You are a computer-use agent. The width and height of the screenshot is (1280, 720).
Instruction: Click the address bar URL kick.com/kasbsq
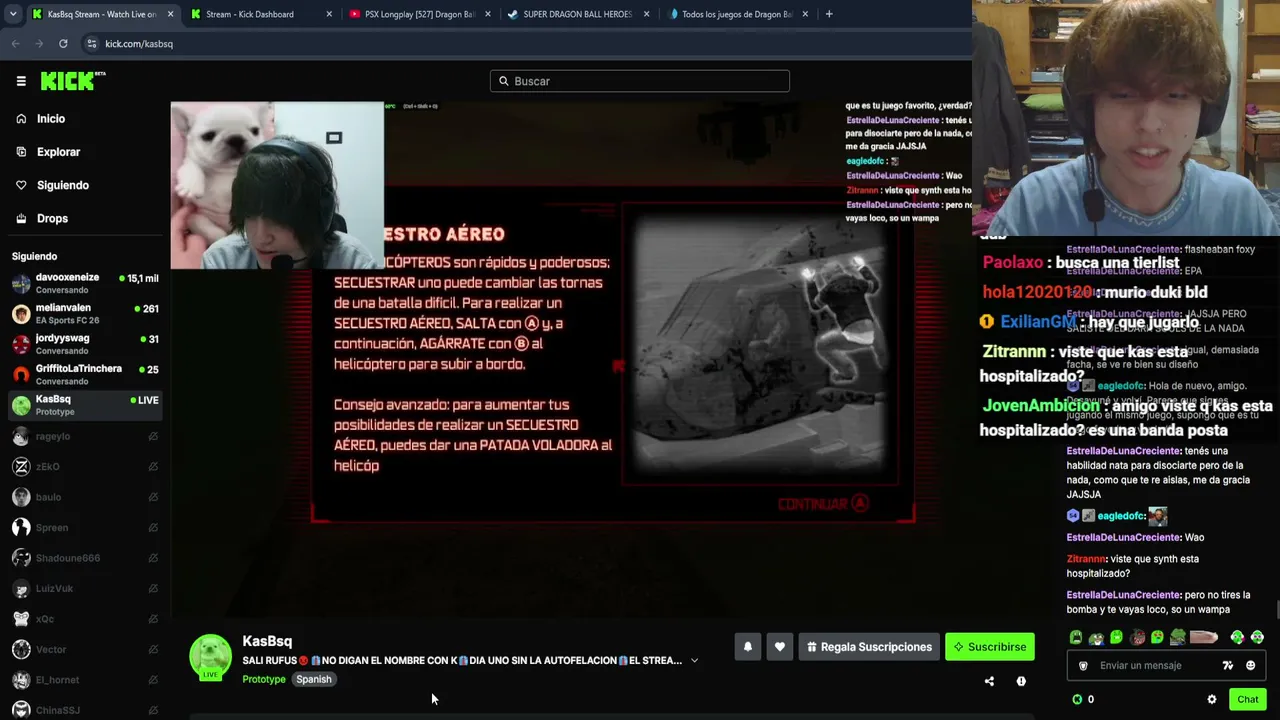(x=139, y=44)
